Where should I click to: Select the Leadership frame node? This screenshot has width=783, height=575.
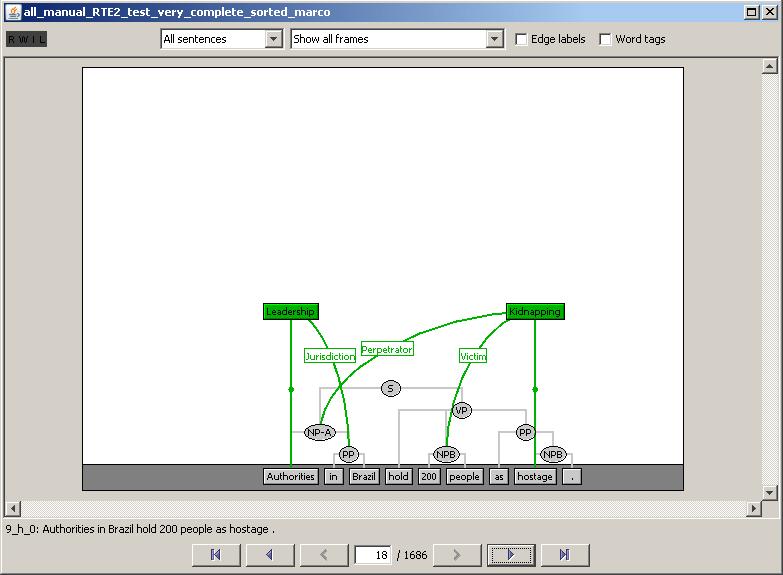point(291,311)
